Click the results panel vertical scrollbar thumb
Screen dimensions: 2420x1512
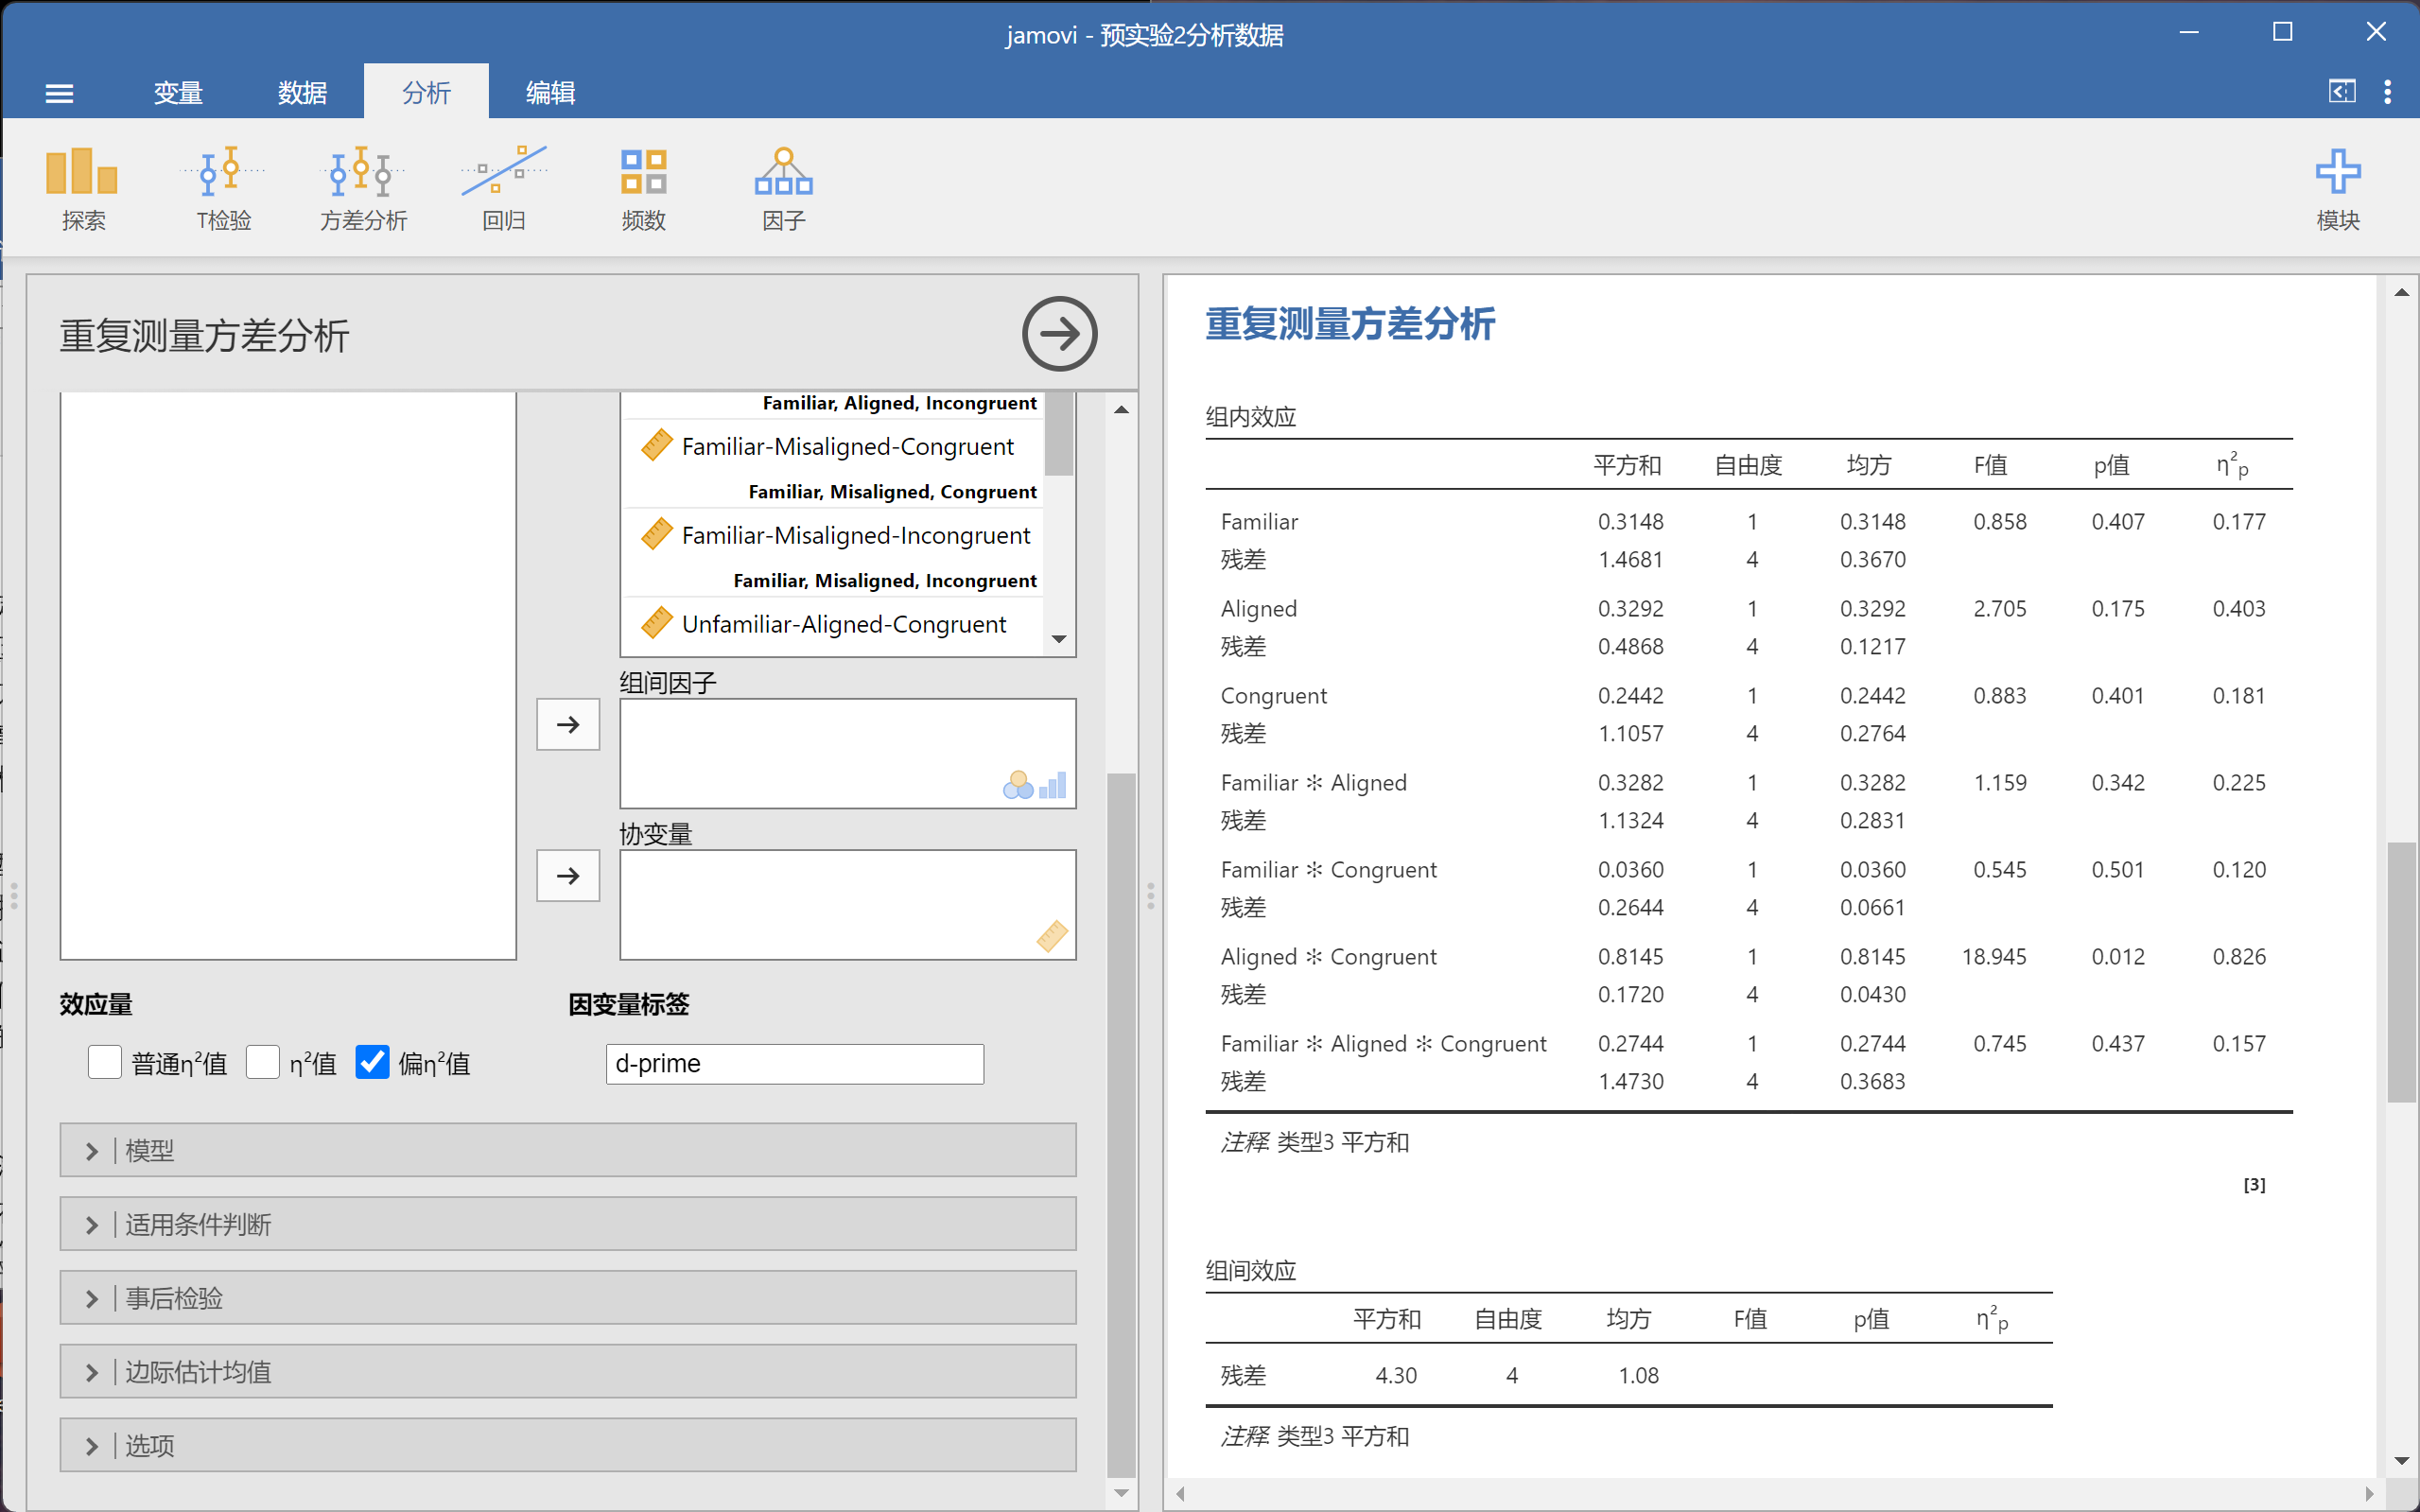(2401, 972)
